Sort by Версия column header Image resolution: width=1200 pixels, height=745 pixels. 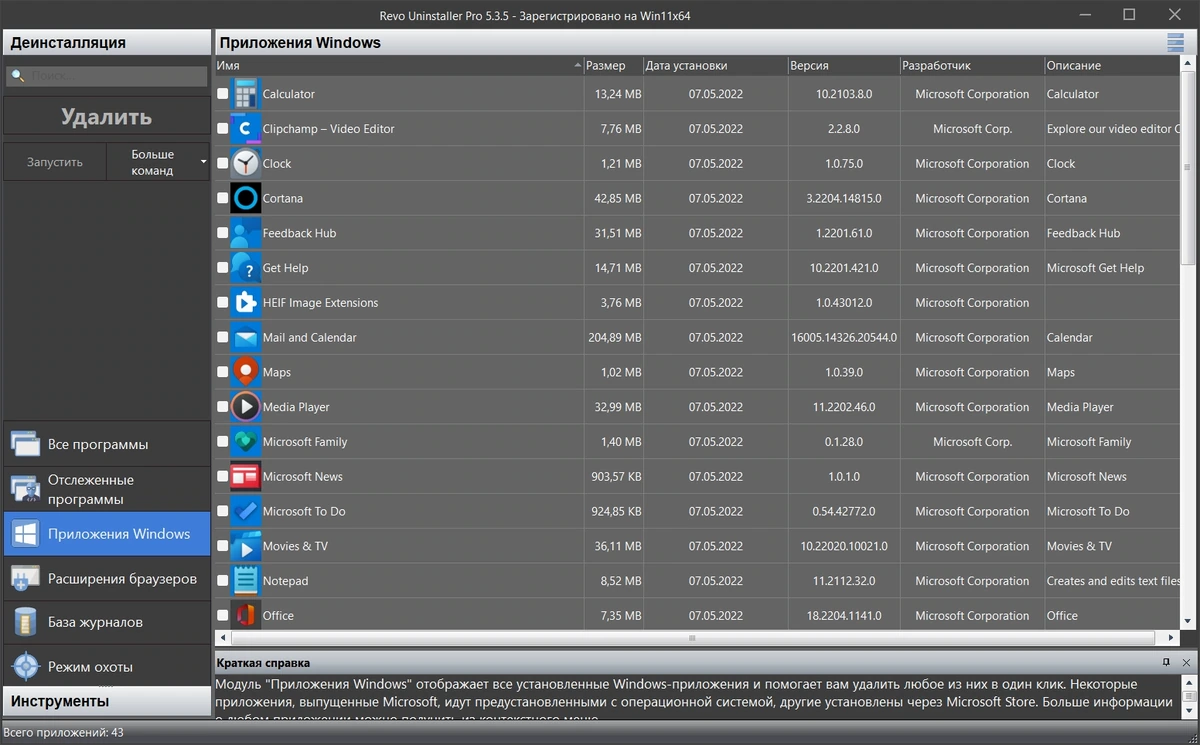coord(843,65)
